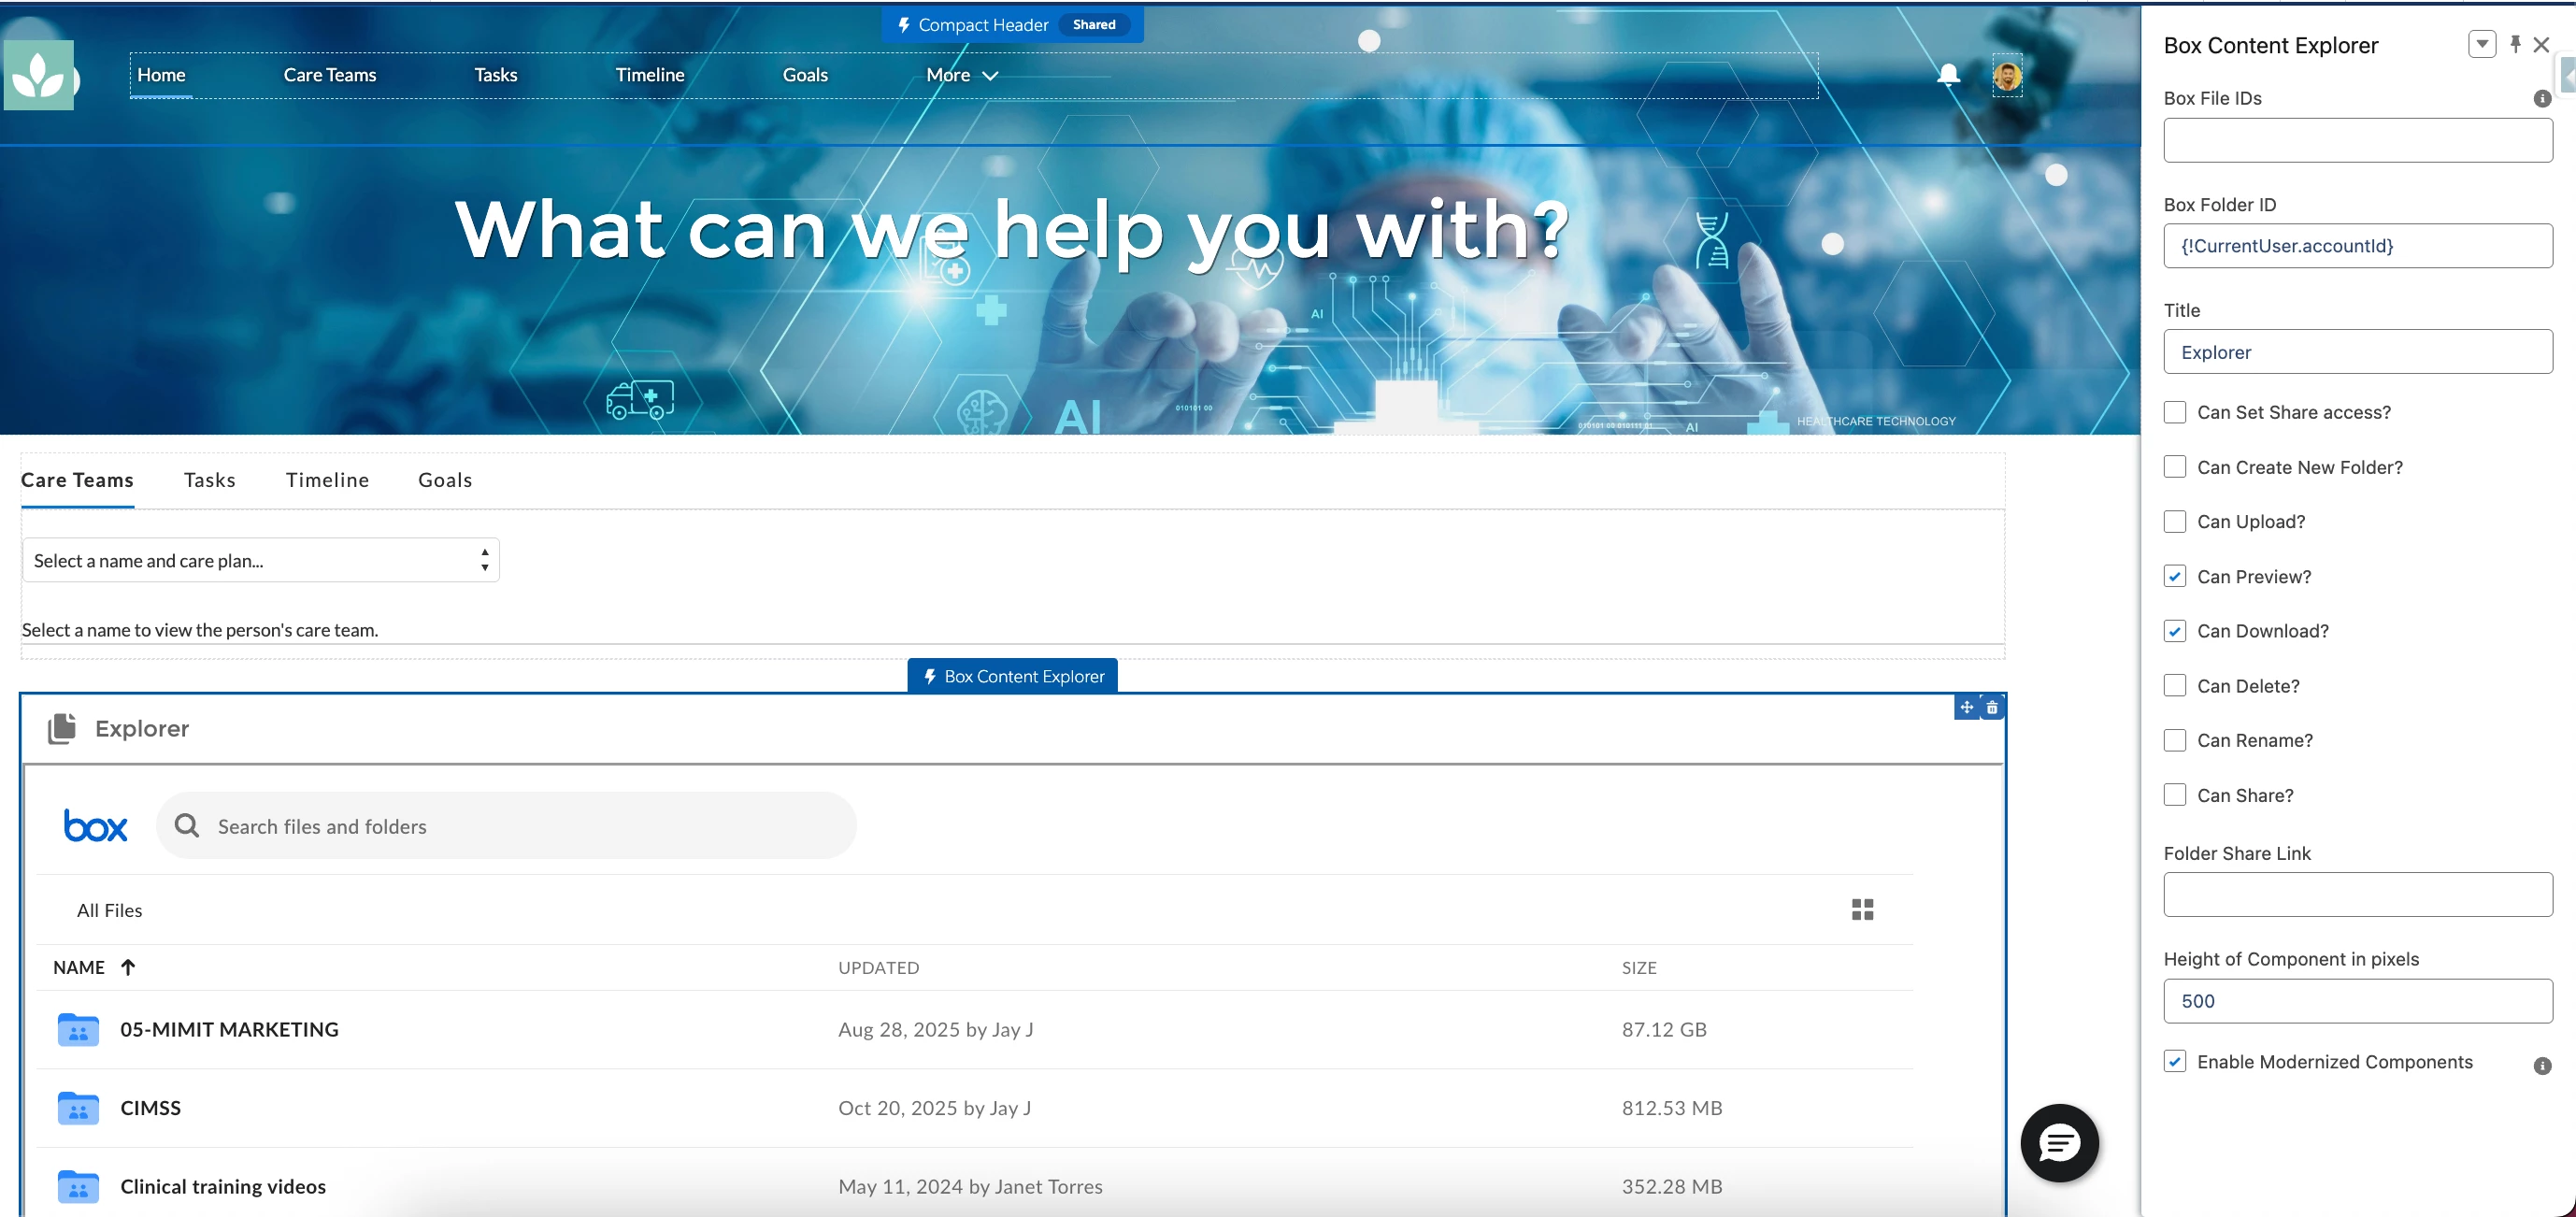Open the chat bubble button
This screenshot has height=1217, width=2576.
pos(2059,1142)
